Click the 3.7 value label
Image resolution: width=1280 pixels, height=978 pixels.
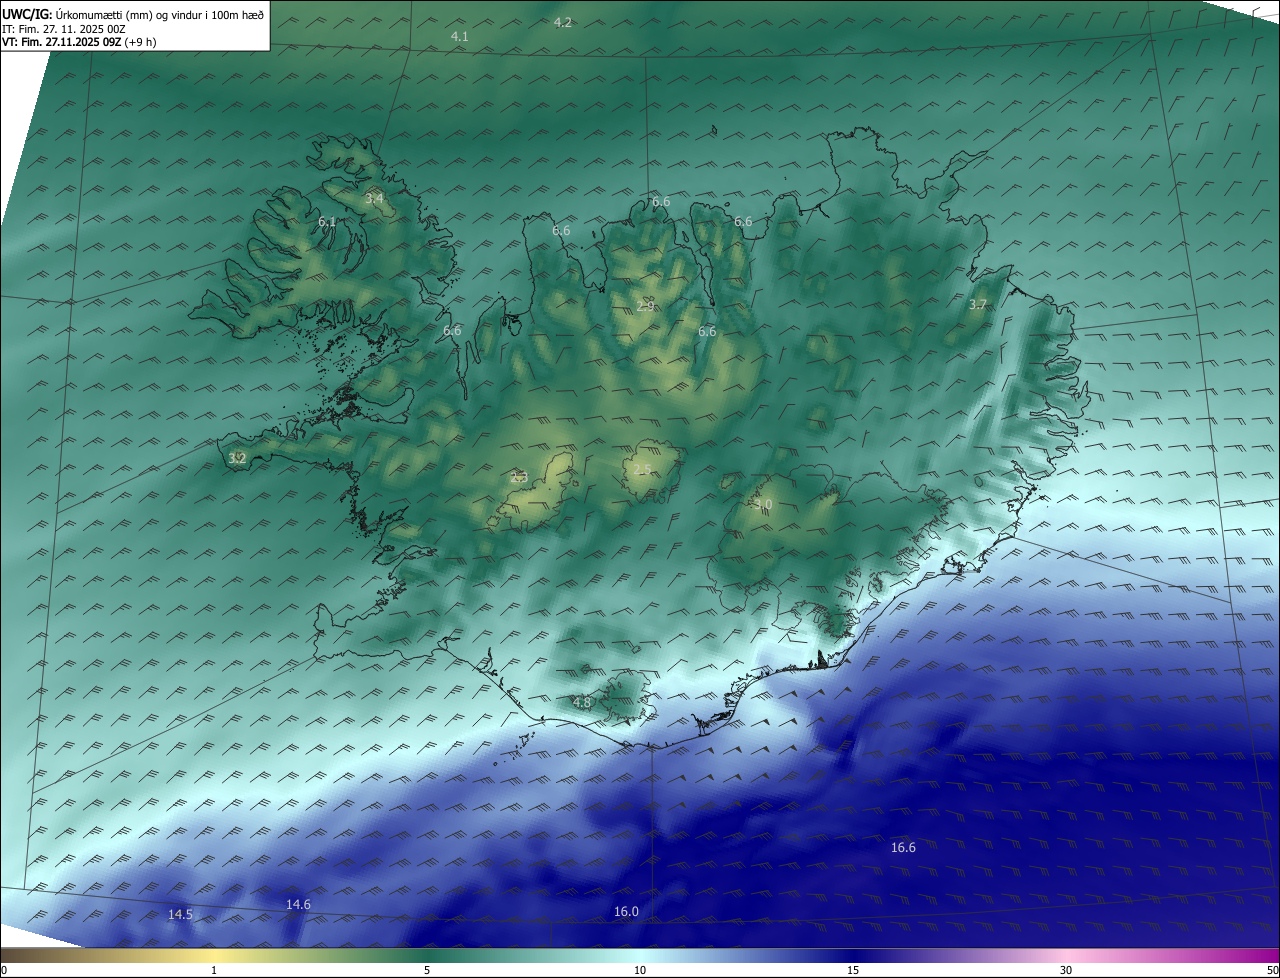[978, 304]
